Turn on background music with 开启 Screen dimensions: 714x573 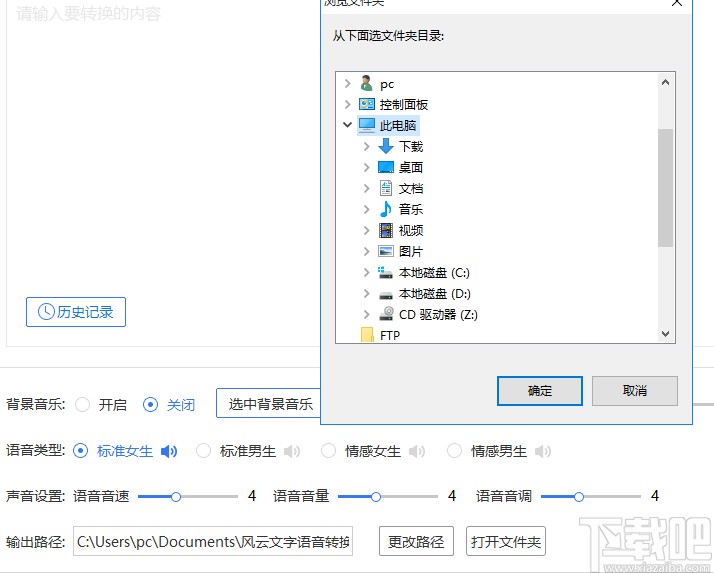[x=82, y=404]
